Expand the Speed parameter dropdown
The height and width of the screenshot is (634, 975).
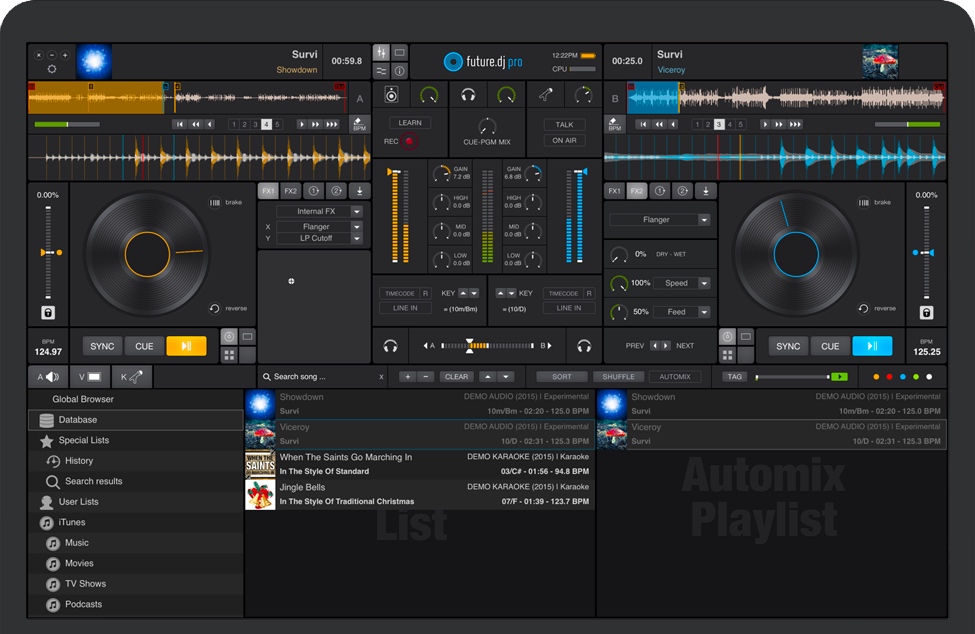(x=704, y=283)
